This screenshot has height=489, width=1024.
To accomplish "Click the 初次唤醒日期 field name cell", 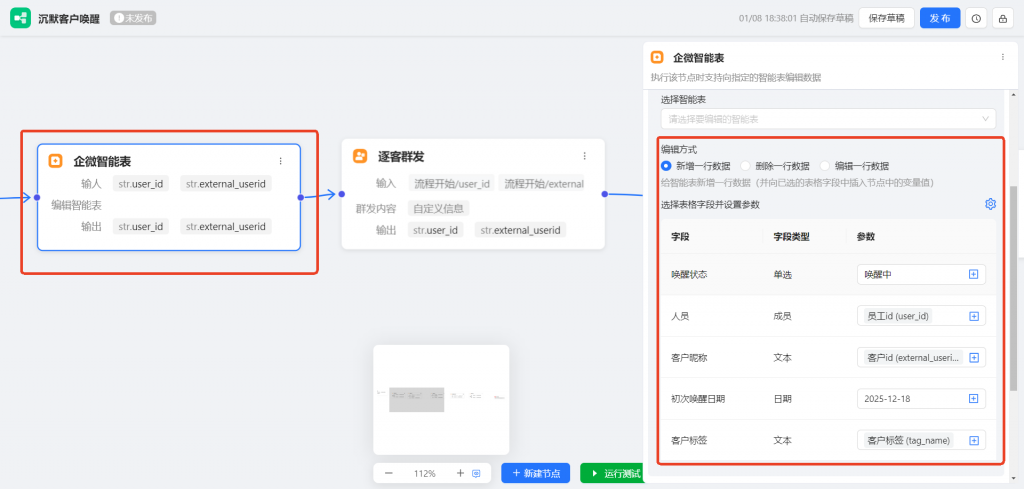I will tap(697, 398).
